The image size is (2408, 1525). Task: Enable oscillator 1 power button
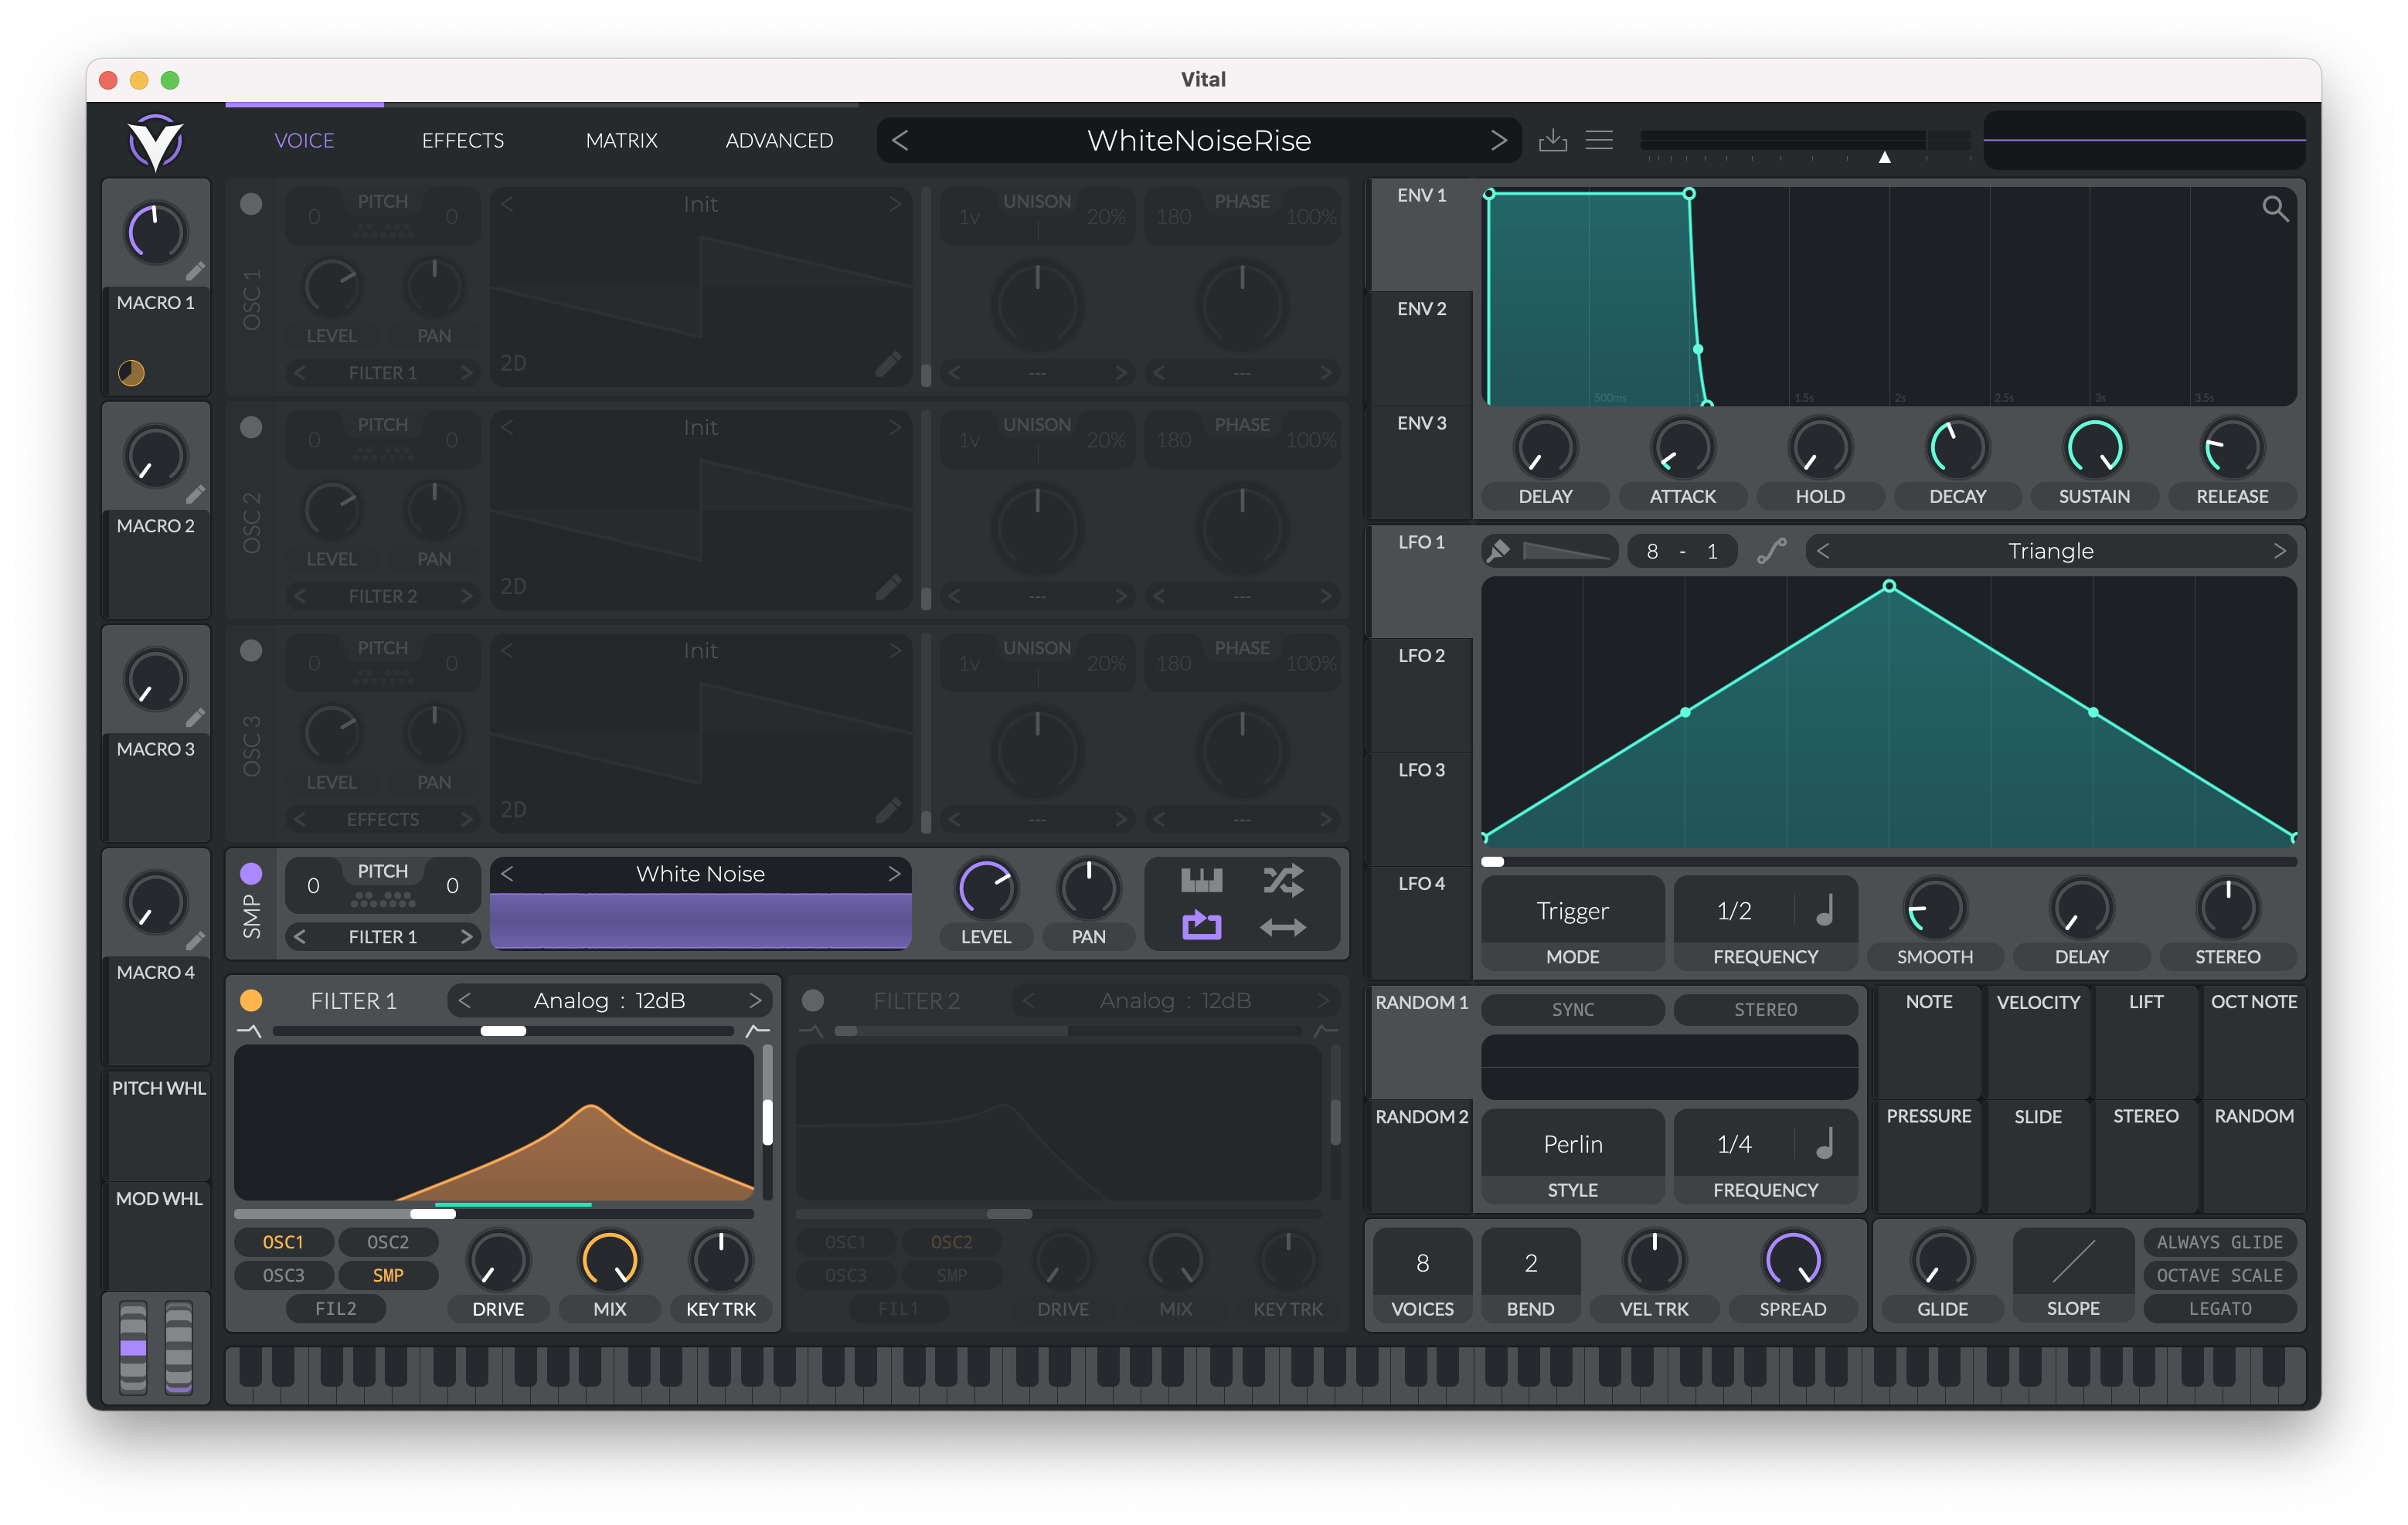(x=251, y=204)
